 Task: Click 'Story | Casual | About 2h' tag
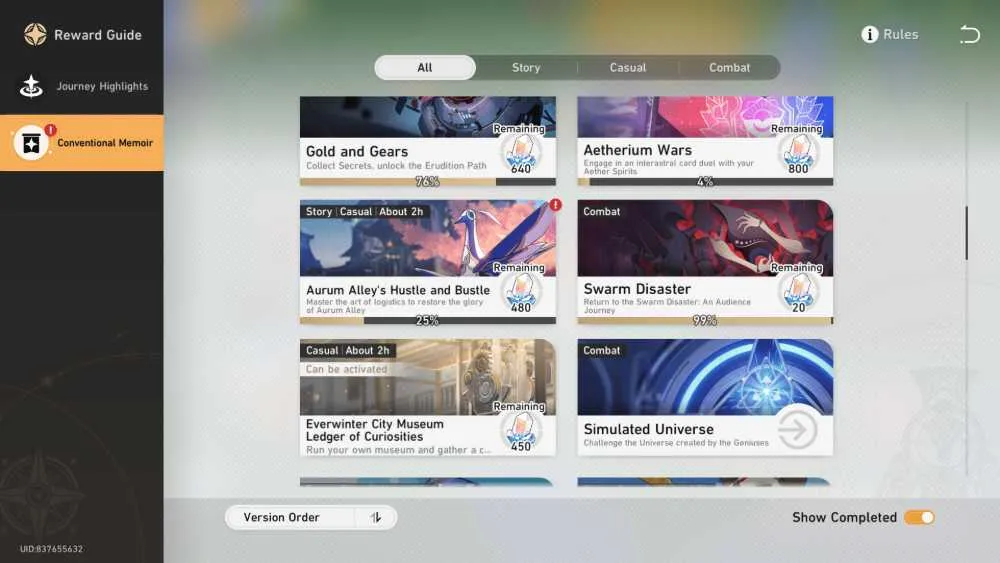pyautogui.click(x=364, y=212)
